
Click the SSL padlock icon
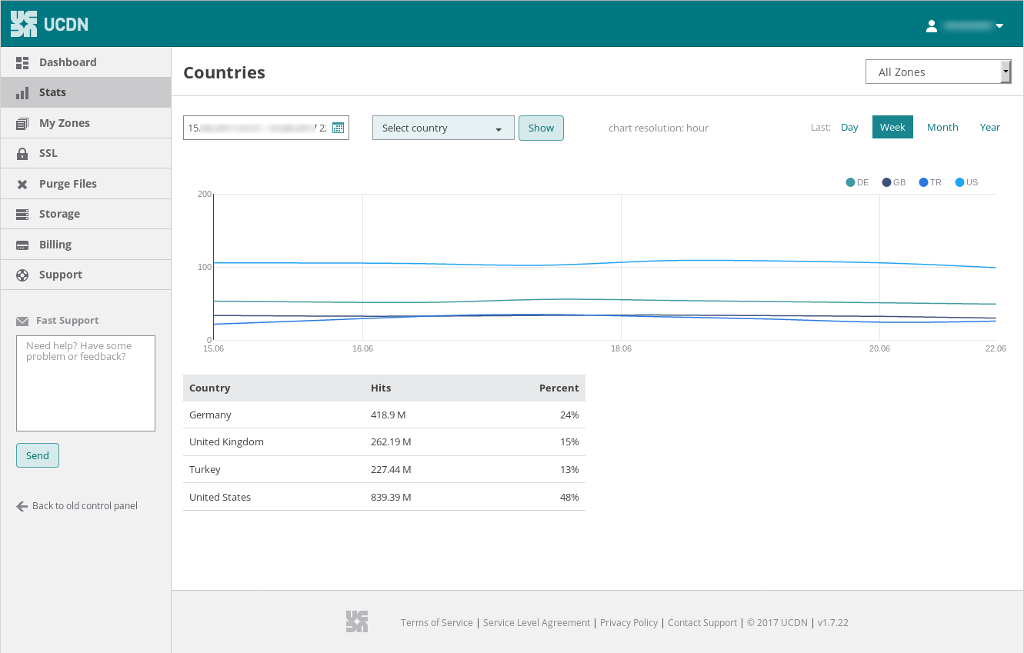coord(22,154)
